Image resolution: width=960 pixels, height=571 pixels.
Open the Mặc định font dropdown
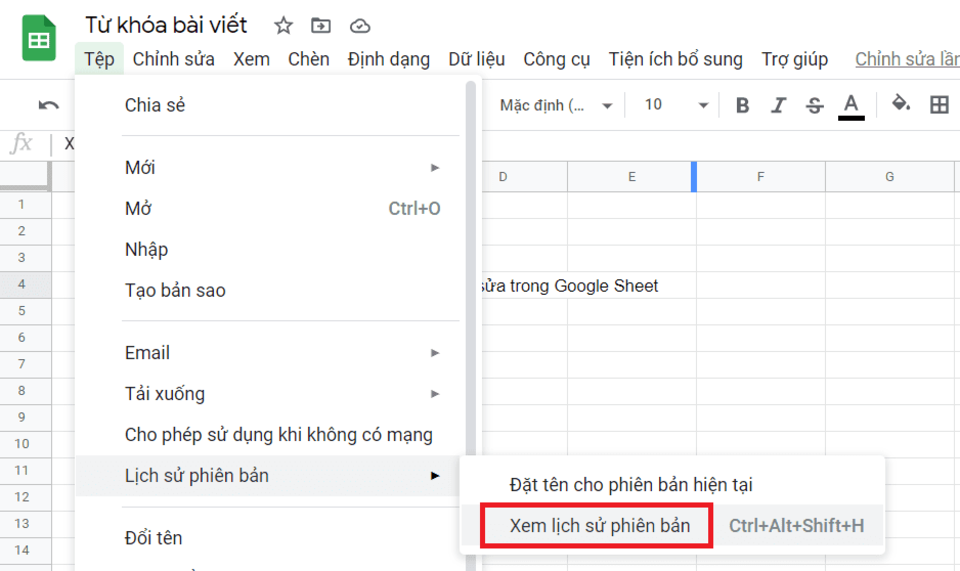[556, 105]
